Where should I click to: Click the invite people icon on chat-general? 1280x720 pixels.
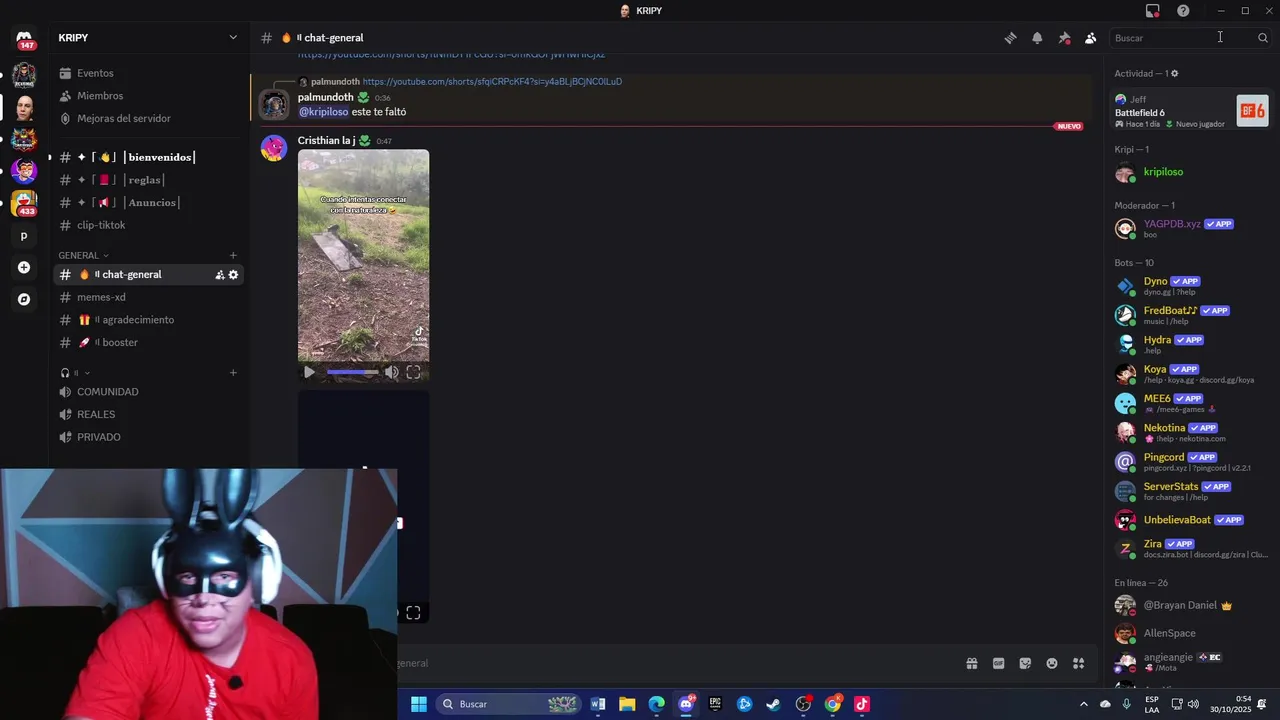219,275
